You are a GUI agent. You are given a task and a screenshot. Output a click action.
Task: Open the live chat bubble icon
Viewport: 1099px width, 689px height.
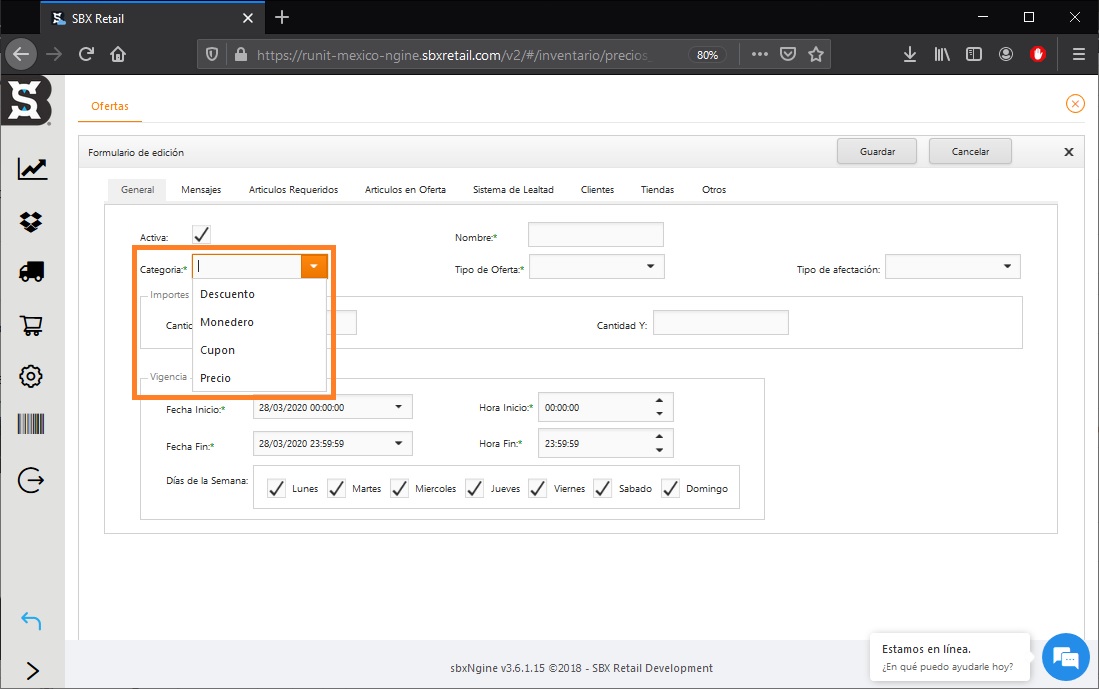(1065, 657)
